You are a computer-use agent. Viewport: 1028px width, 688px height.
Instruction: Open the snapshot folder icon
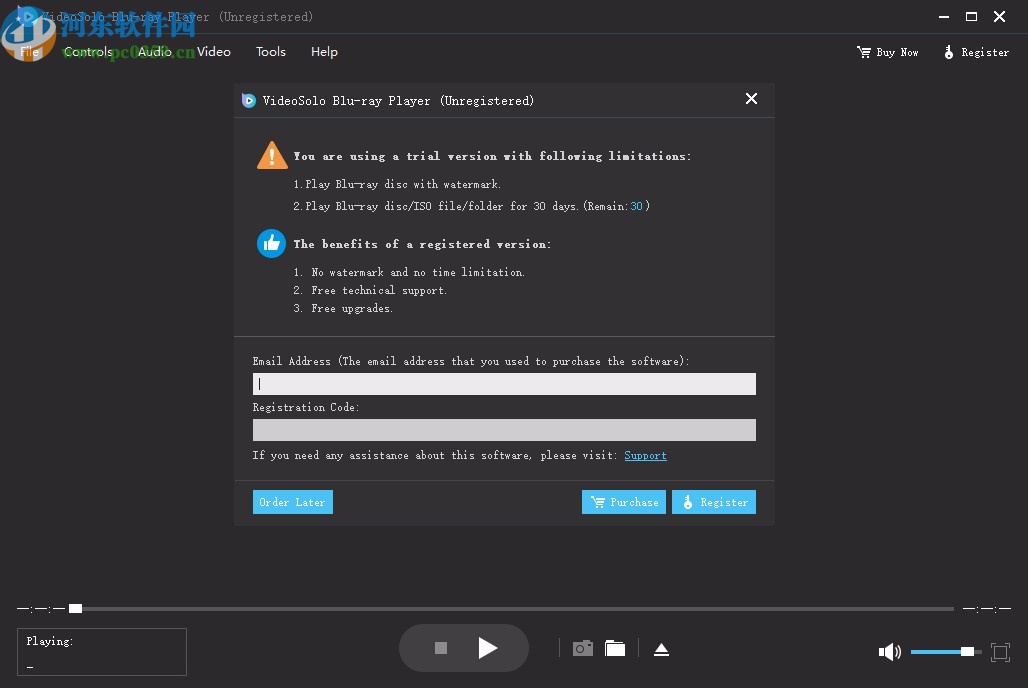pyautogui.click(x=615, y=649)
